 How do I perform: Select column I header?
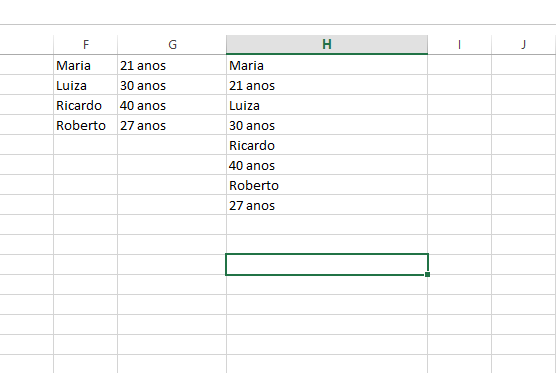point(460,45)
